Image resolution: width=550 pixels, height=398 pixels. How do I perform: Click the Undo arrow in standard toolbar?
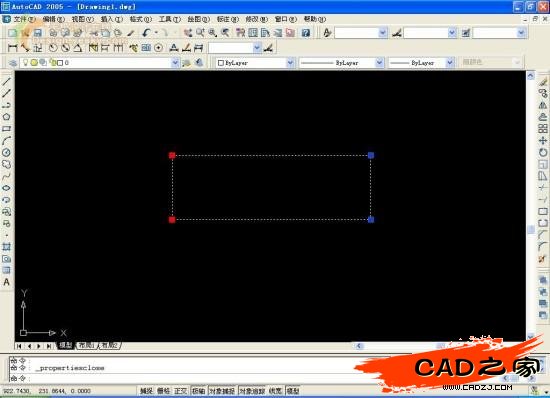(x=146, y=33)
